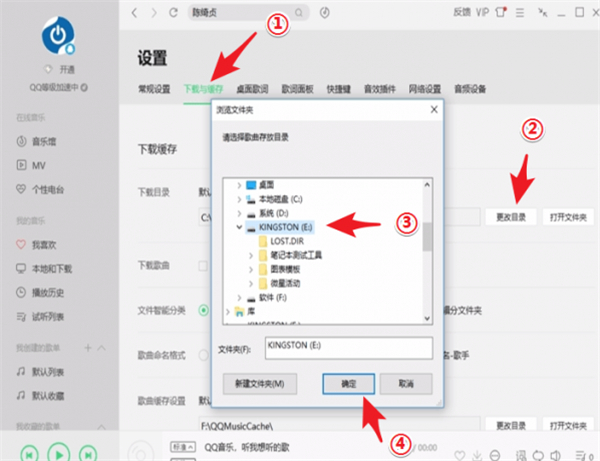Click the remove (minus circle) icon in player
The image size is (600, 461).
tap(495, 455)
